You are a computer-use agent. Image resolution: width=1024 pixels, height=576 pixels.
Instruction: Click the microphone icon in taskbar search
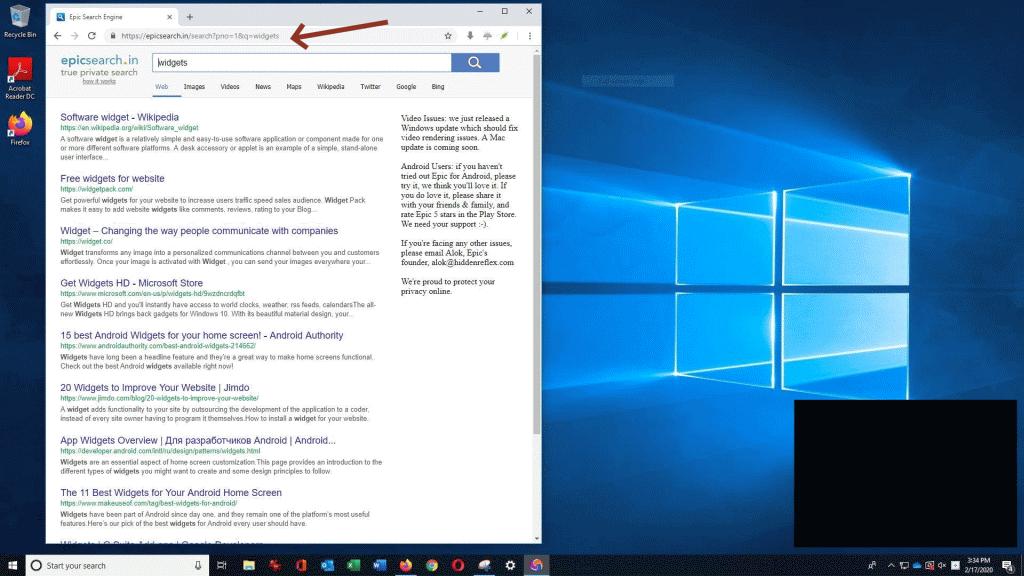[x=198, y=566]
